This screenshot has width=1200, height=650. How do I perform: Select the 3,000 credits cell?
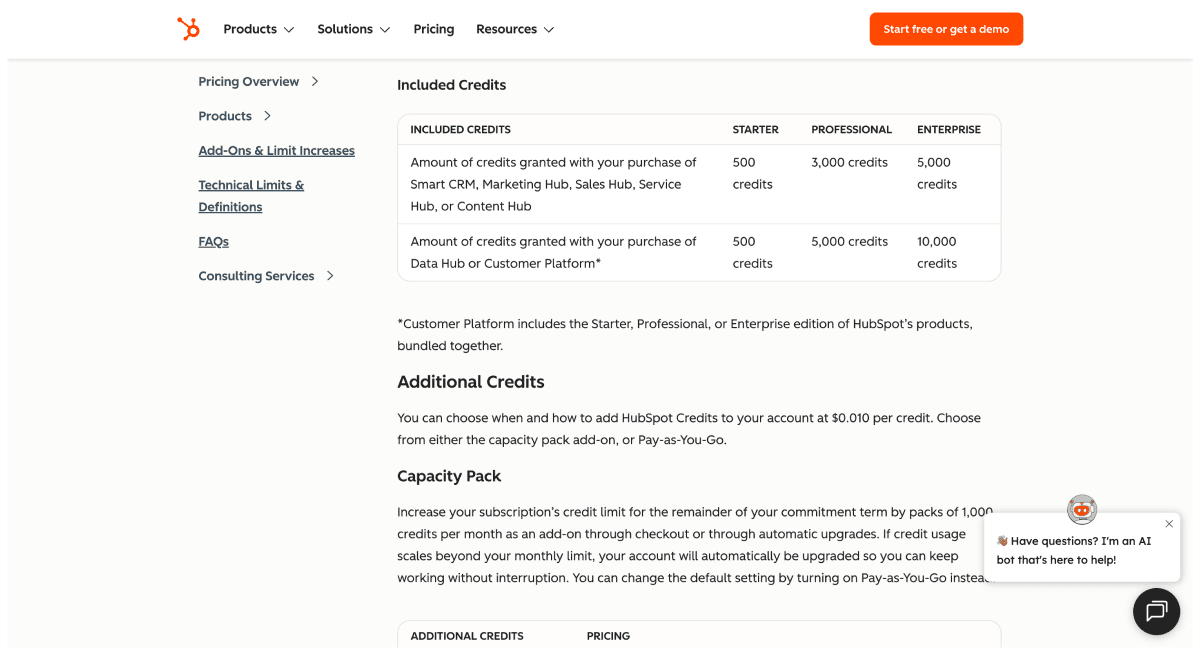click(849, 162)
